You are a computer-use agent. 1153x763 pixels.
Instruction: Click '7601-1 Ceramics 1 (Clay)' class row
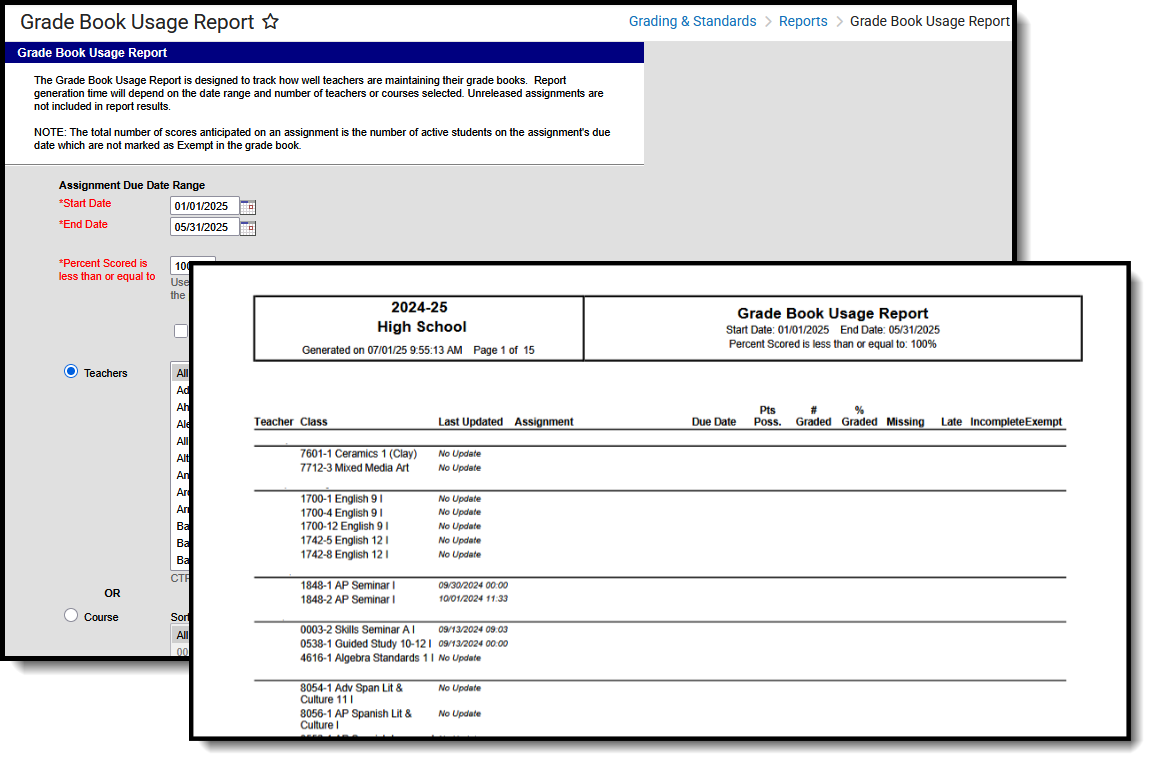pos(358,454)
